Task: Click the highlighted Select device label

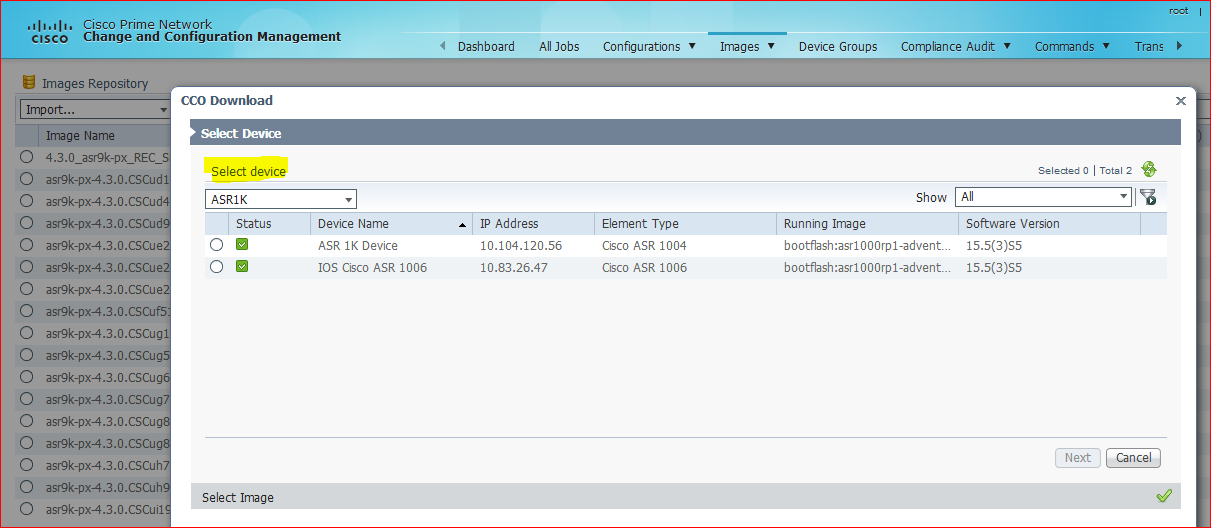Action: point(248,171)
